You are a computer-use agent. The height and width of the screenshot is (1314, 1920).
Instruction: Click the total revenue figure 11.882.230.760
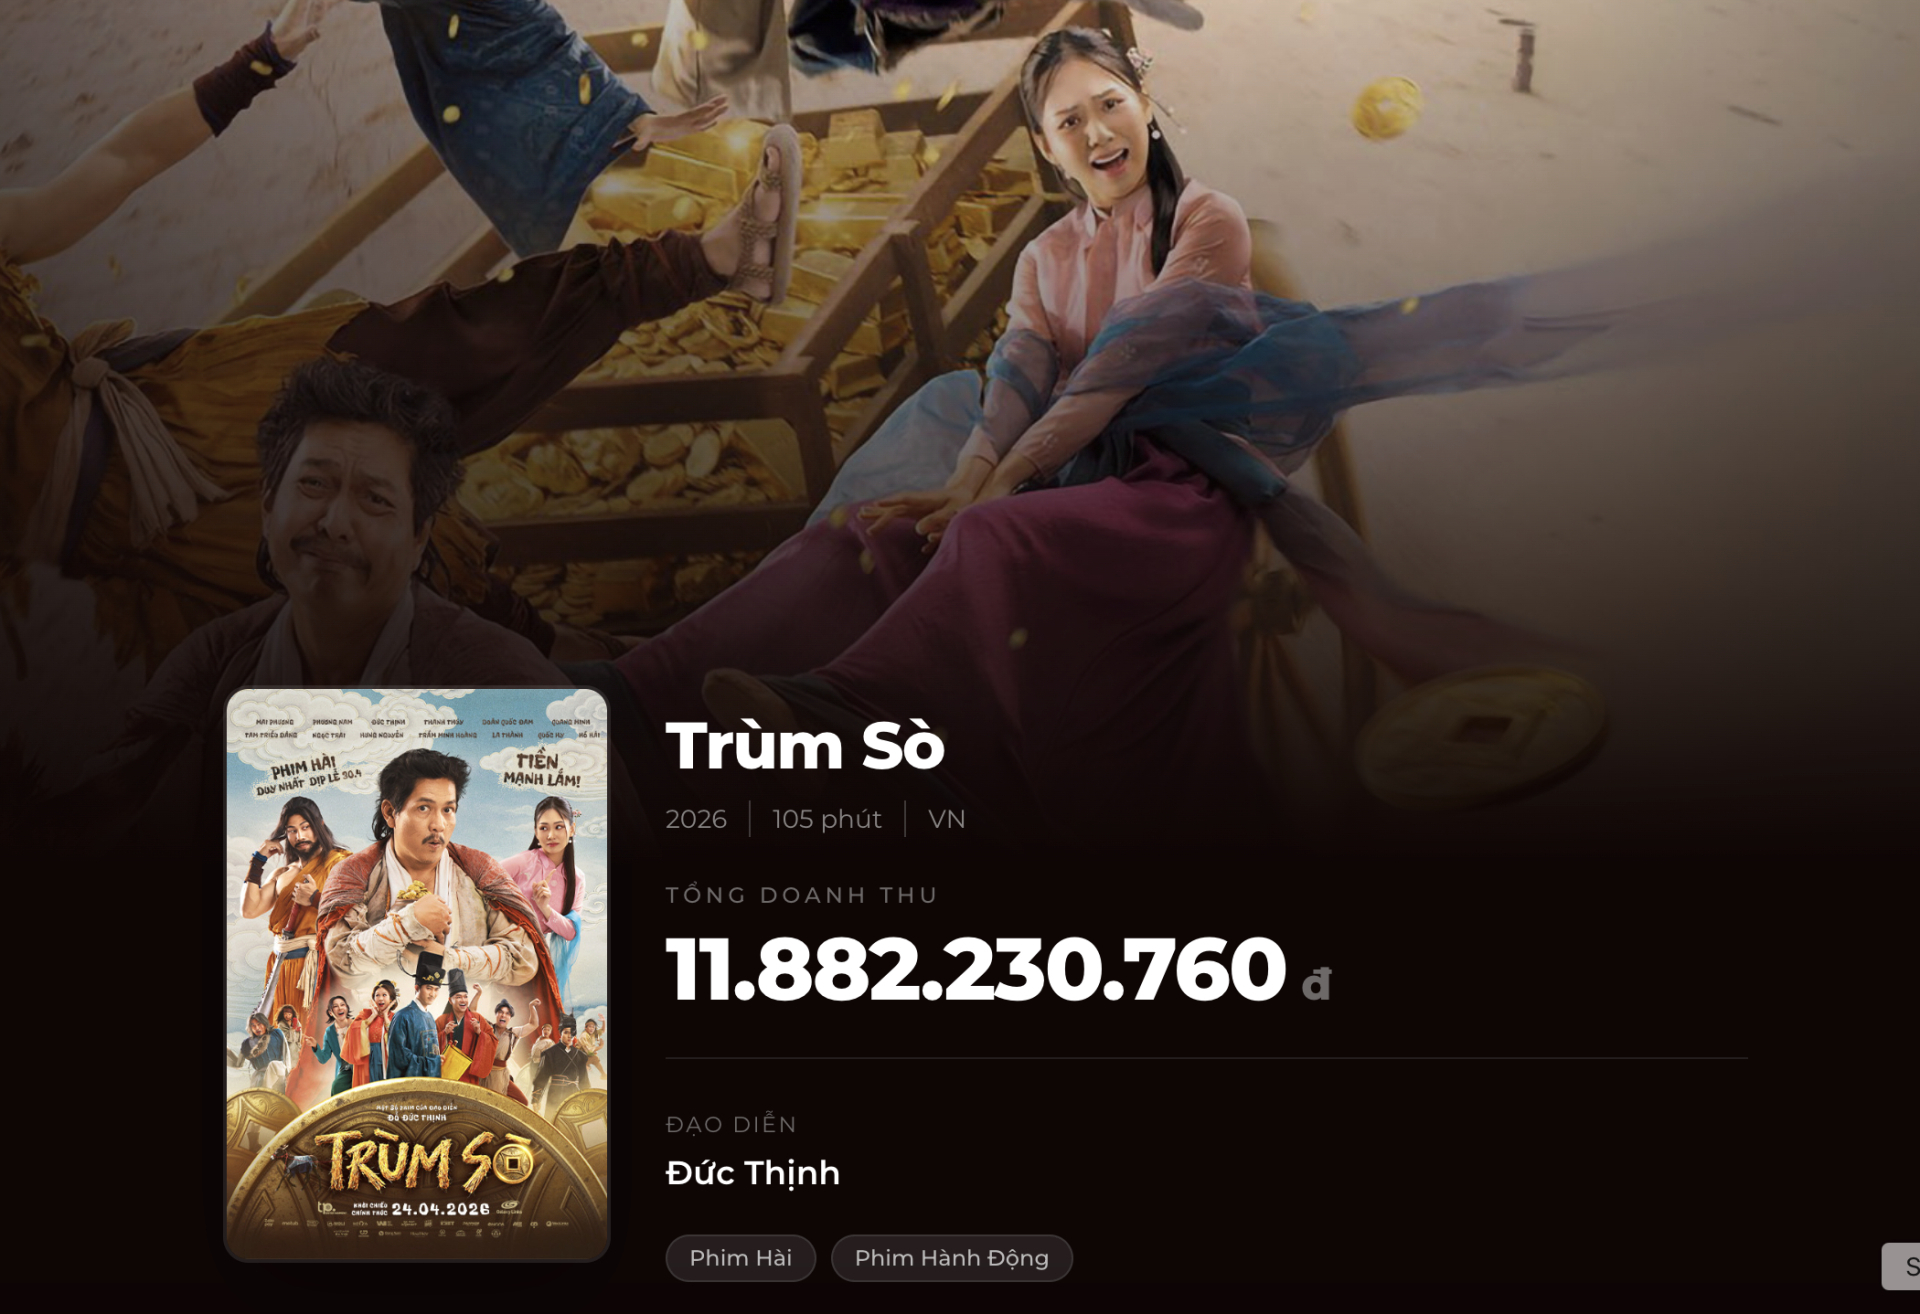976,969
